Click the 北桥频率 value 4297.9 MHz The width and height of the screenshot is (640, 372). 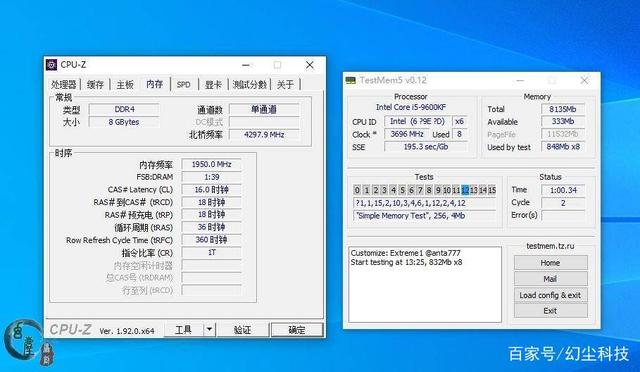(264, 134)
